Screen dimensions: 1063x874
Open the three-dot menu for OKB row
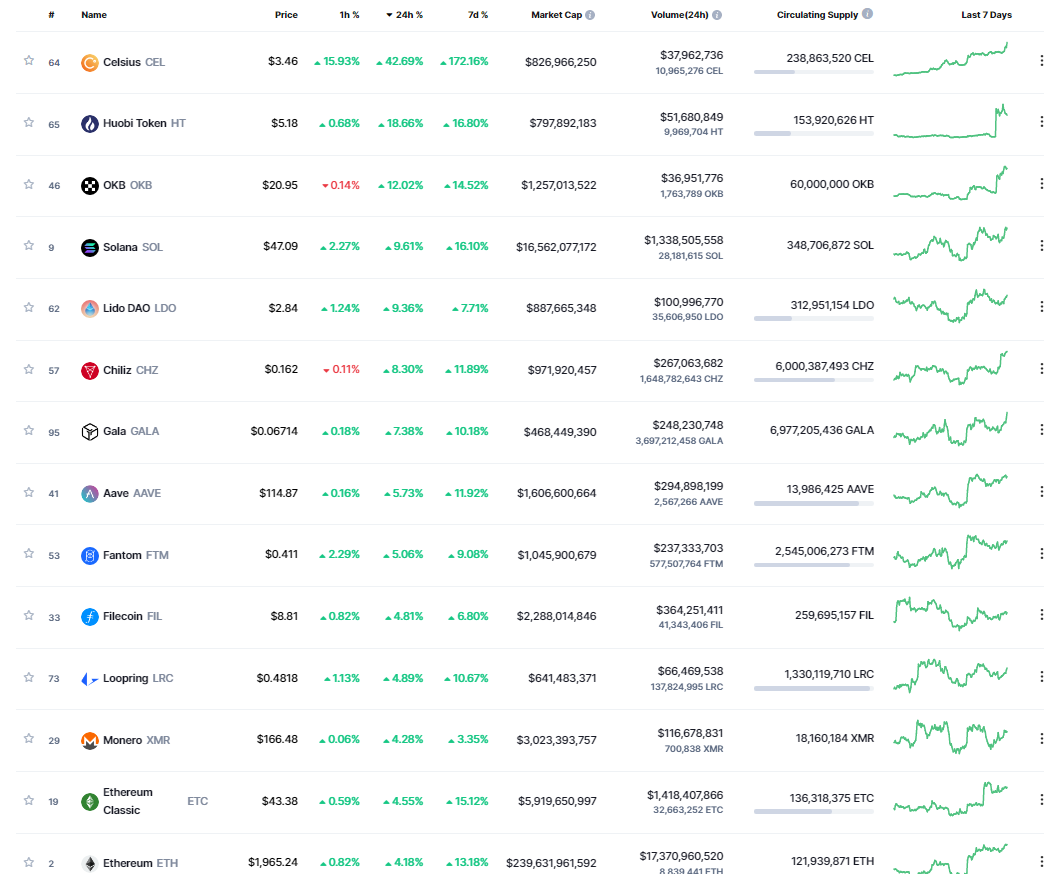click(1041, 185)
